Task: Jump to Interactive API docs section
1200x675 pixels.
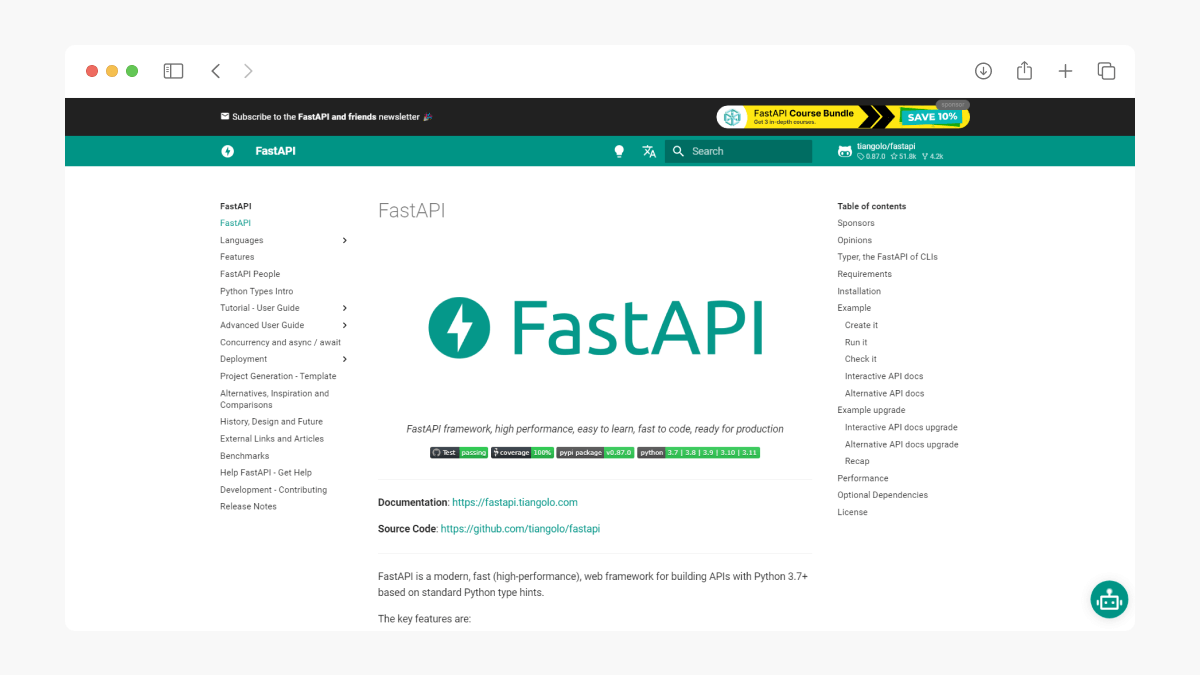Action: click(884, 376)
